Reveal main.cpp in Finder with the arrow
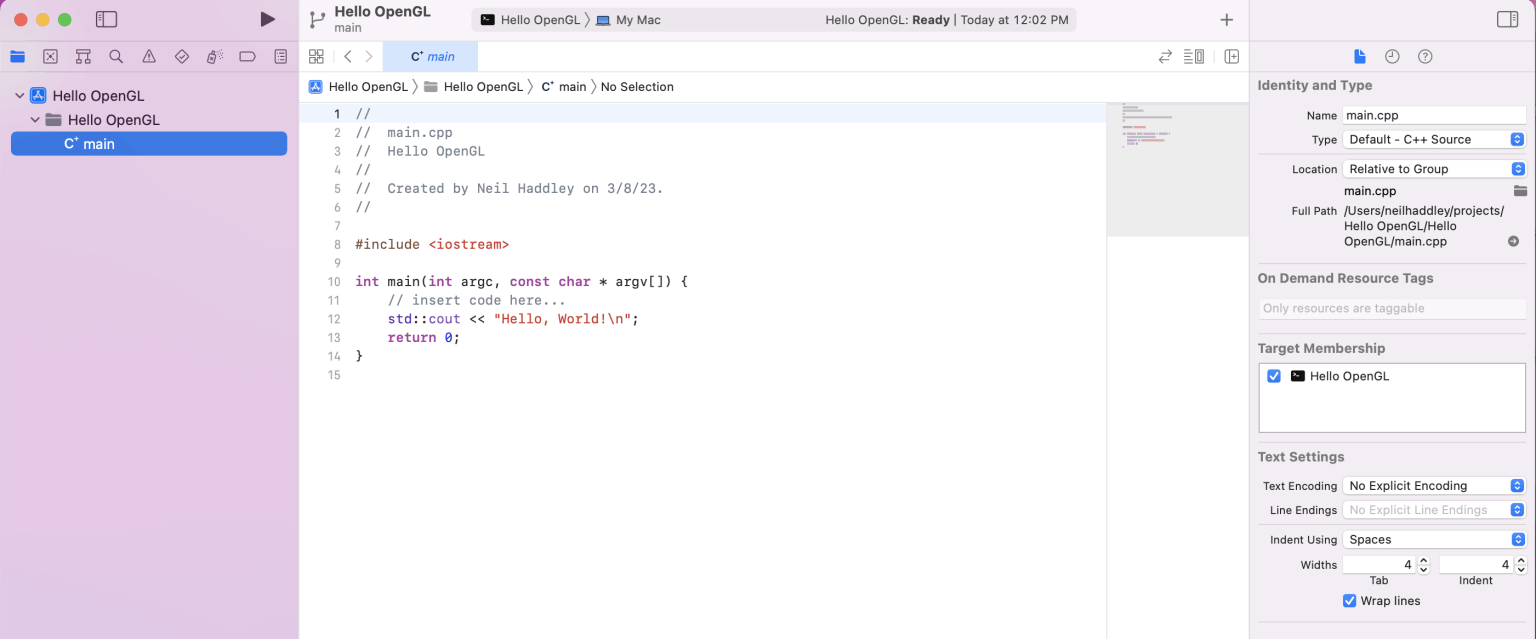This screenshot has height=639, width=1536. click(1513, 241)
